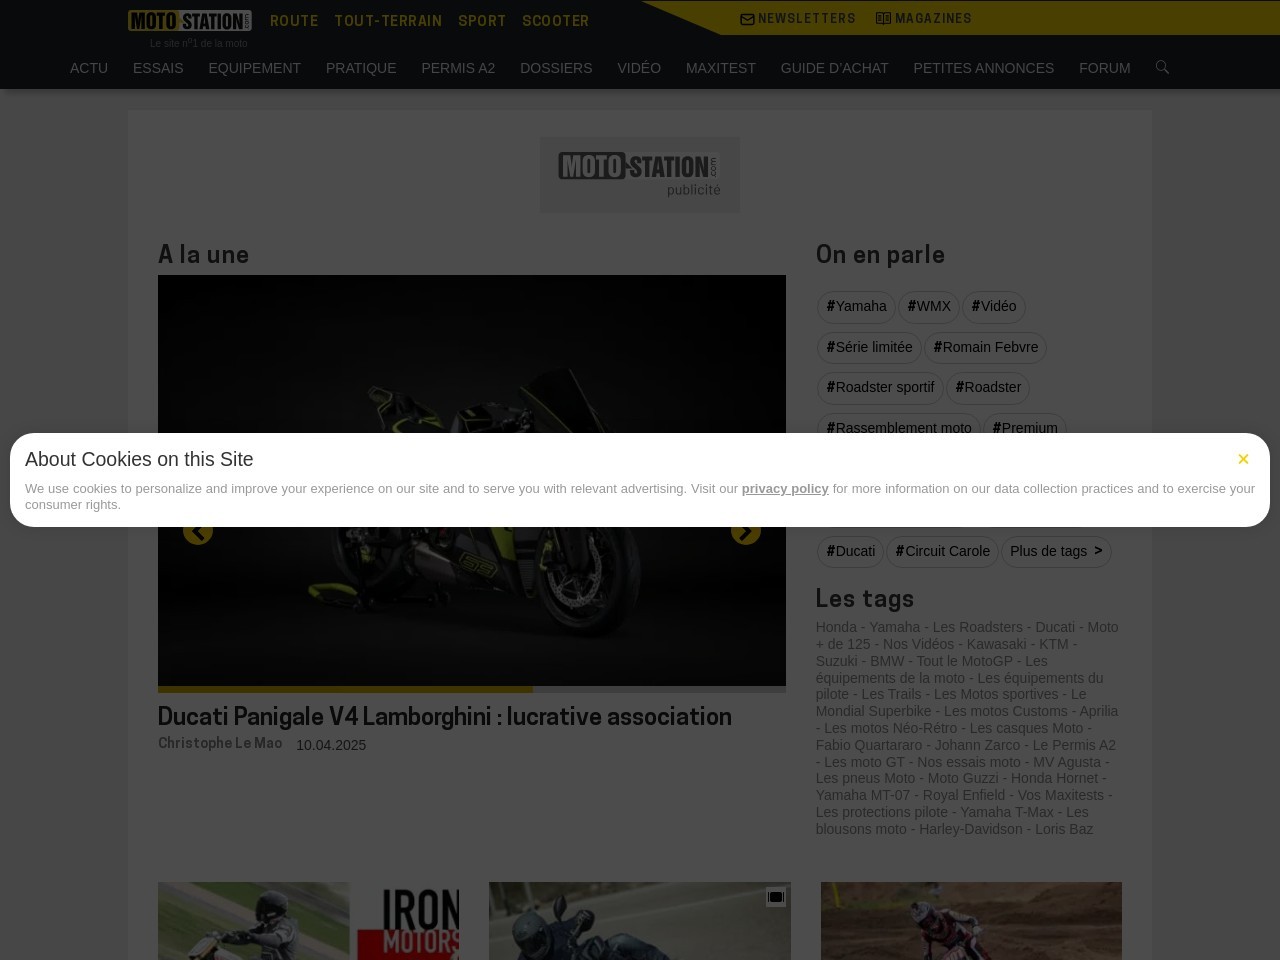
Task: Select the #Ducati tag
Action: (850, 552)
